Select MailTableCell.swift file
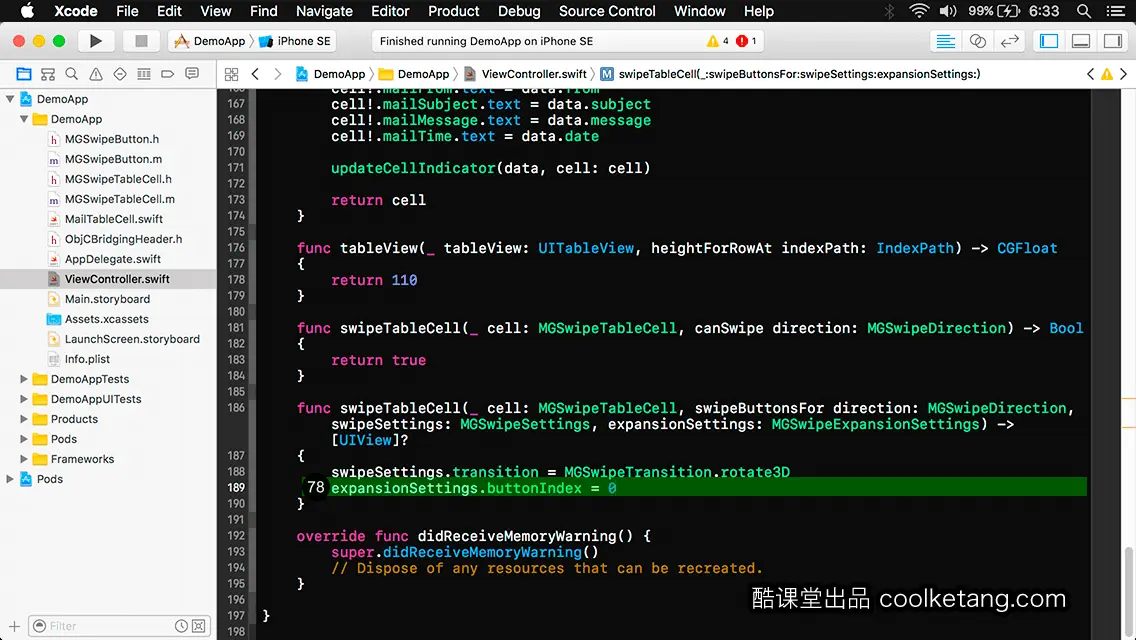Screen dimensions: 1136x640 114,219
